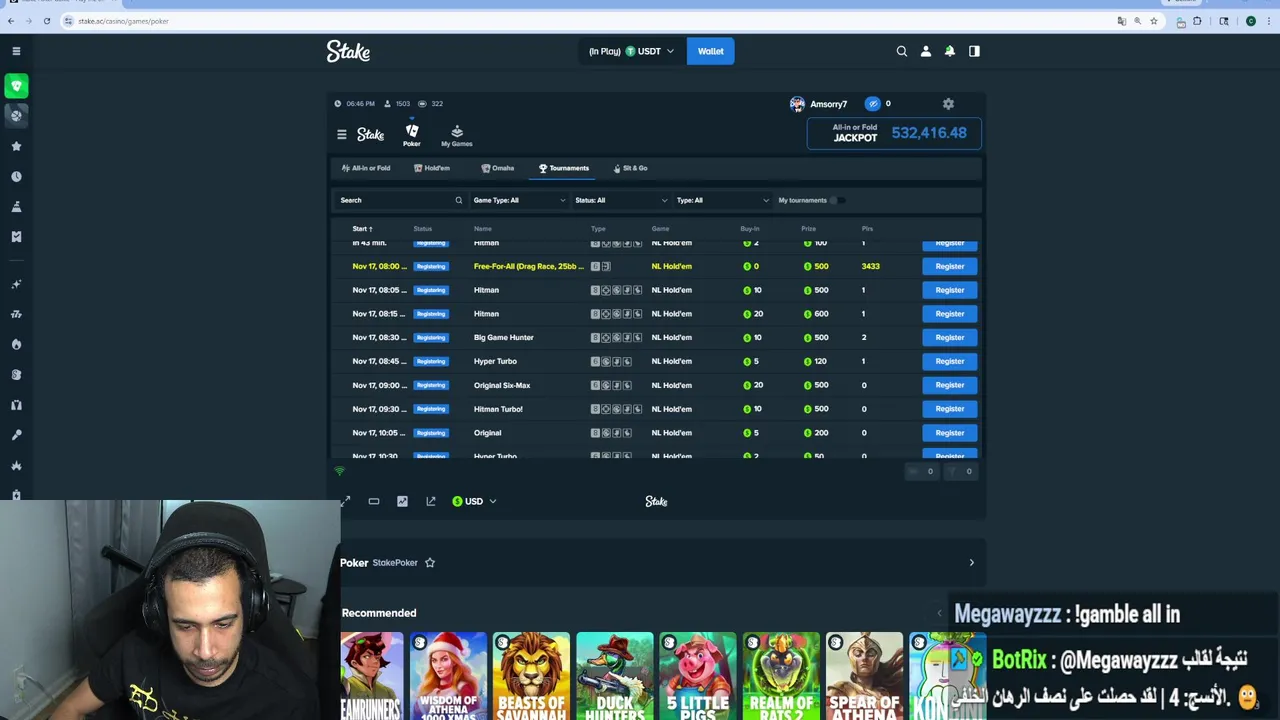Select the Original 10:05 tournament name
The width and height of the screenshot is (1280, 720).
click(488, 433)
